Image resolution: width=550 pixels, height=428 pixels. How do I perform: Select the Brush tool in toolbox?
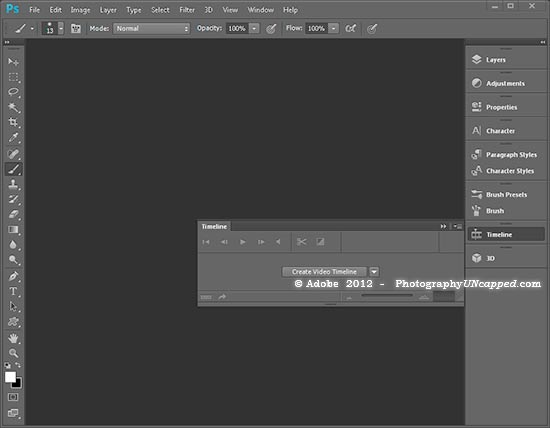[x=13, y=169]
